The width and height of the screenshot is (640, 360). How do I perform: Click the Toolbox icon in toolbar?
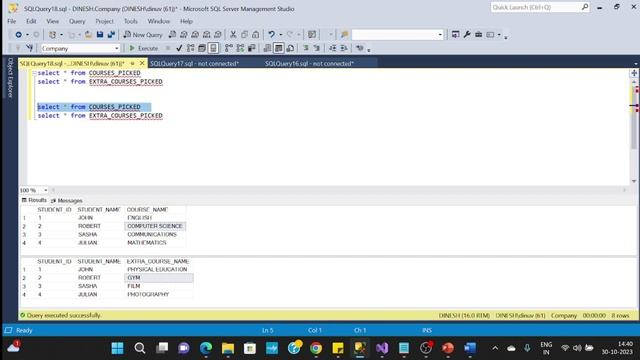point(478,35)
